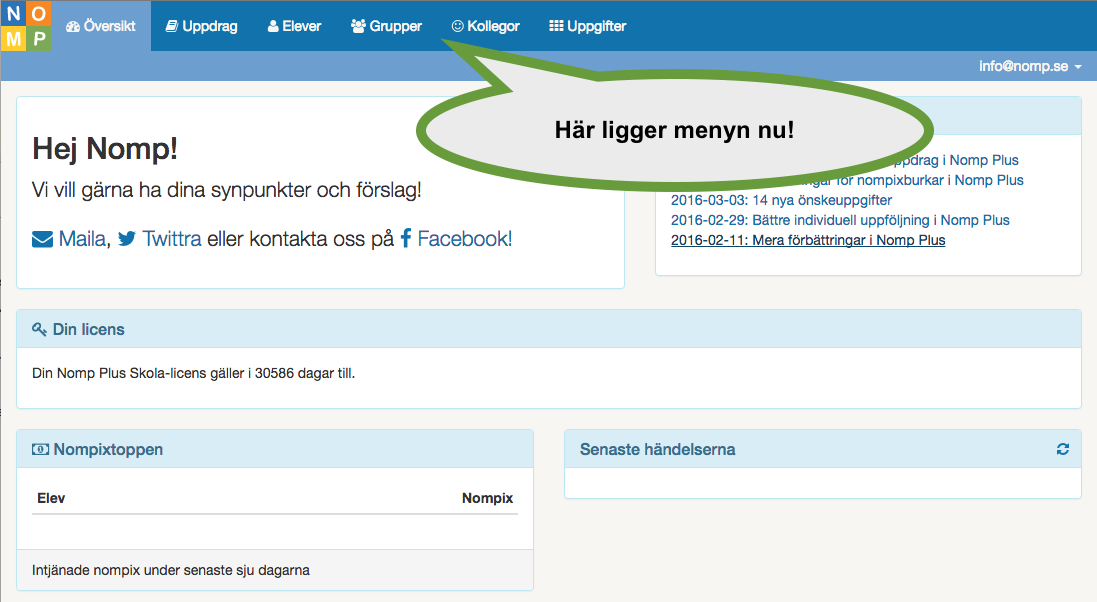Image resolution: width=1097 pixels, height=602 pixels.
Task: Open the 2016-03-03 14 nya önskeuppgifter news
Action: click(781, 200)
